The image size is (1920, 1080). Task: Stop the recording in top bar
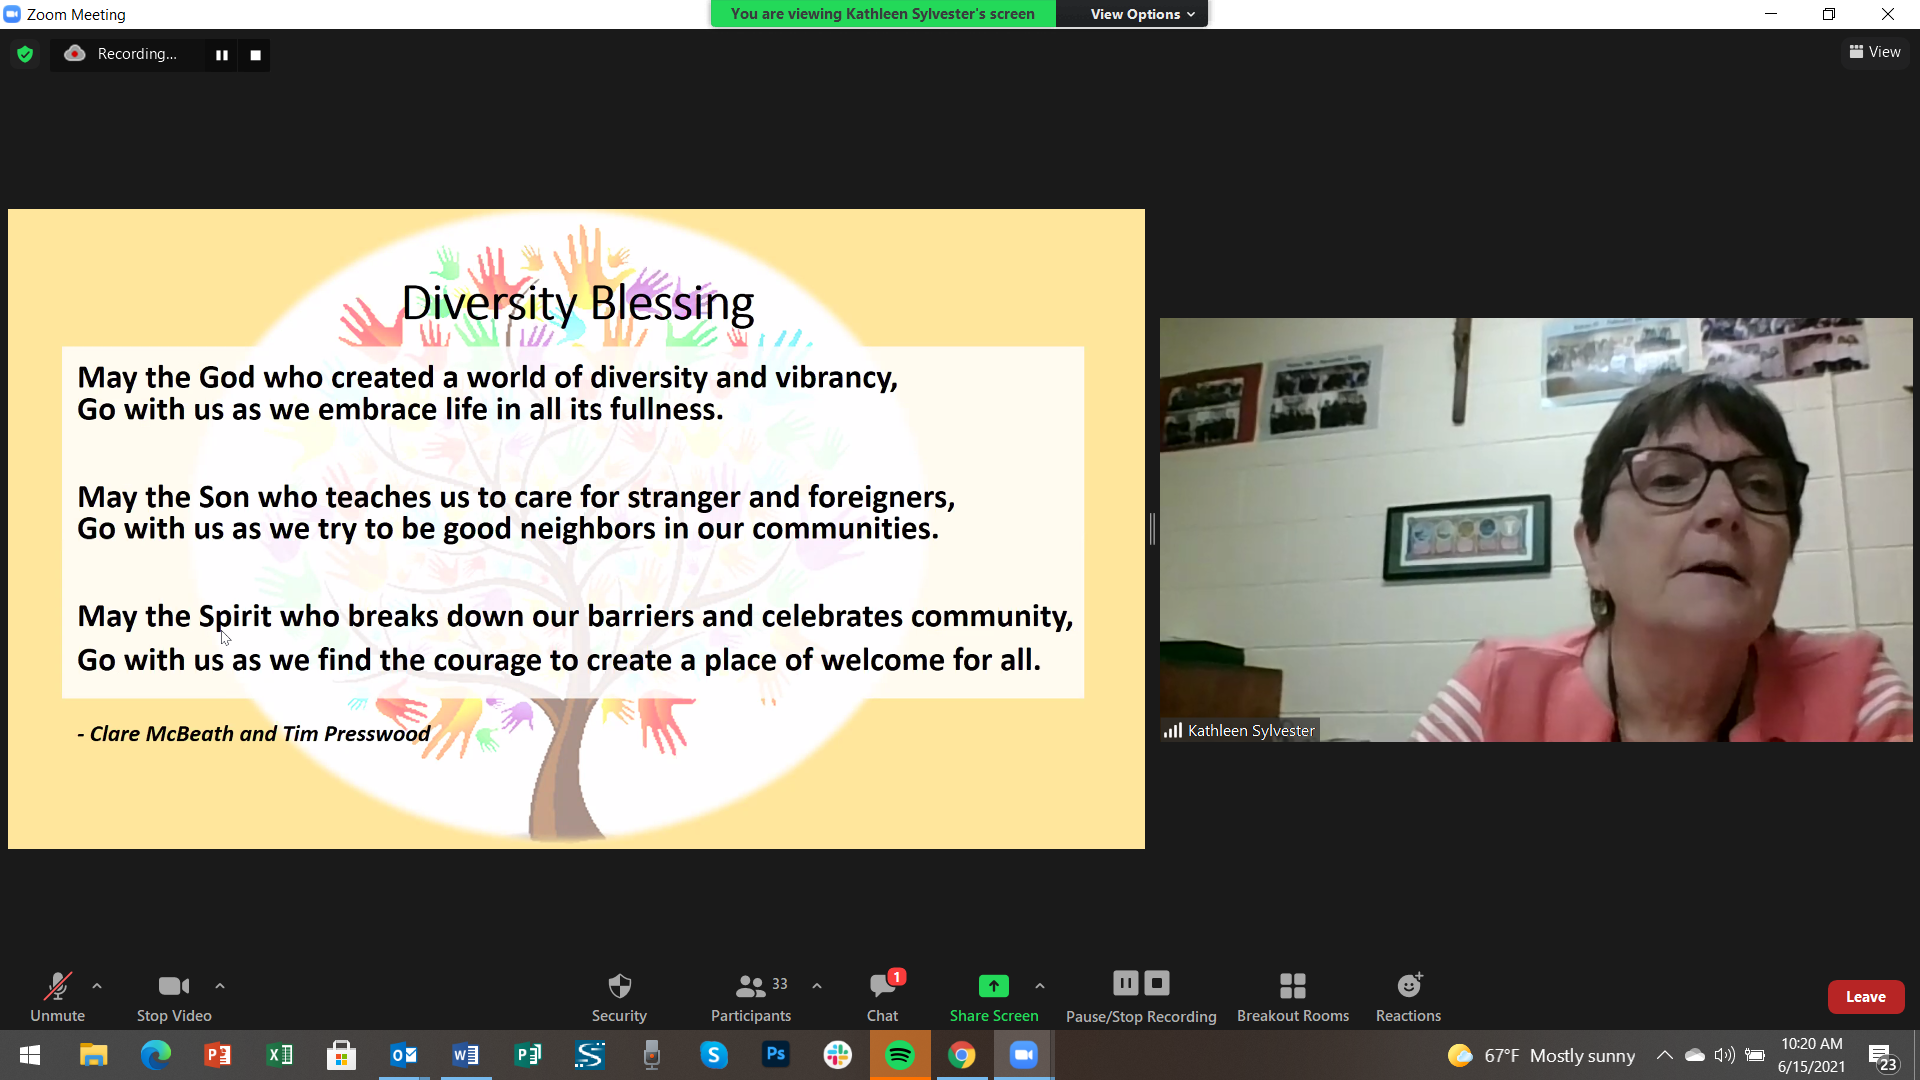(x=255, y=55)
